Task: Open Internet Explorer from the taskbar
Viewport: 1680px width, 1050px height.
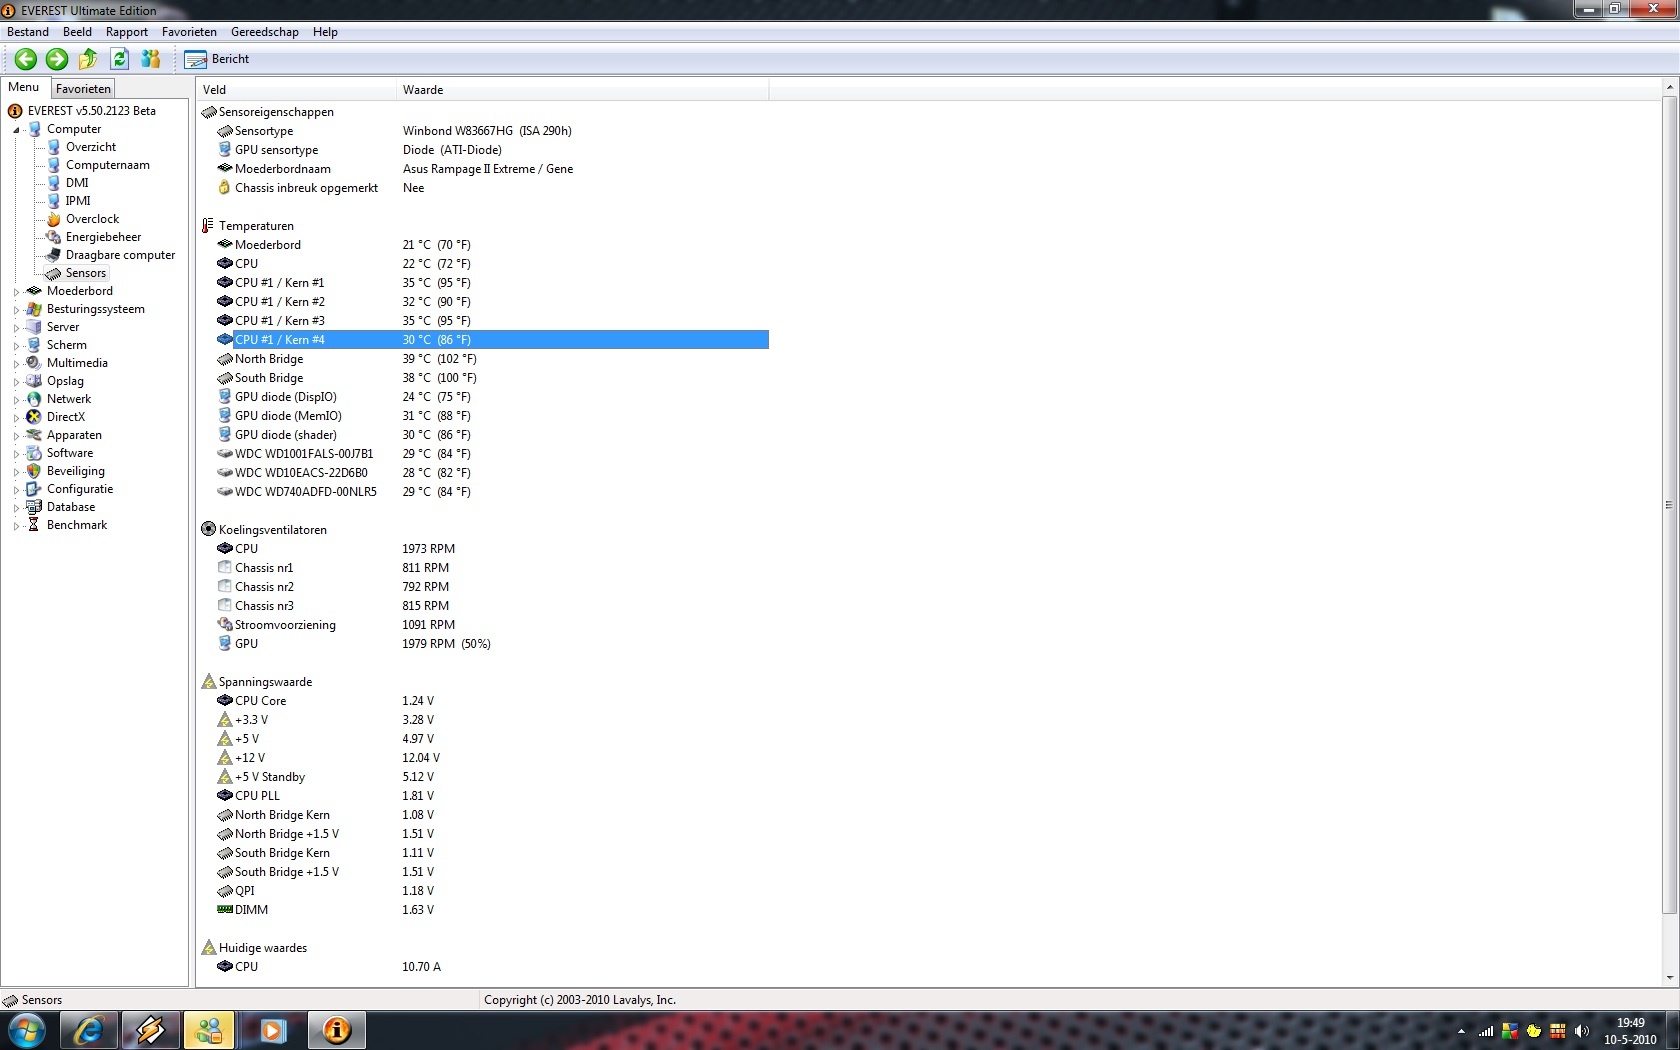Action: point(89,1030)
